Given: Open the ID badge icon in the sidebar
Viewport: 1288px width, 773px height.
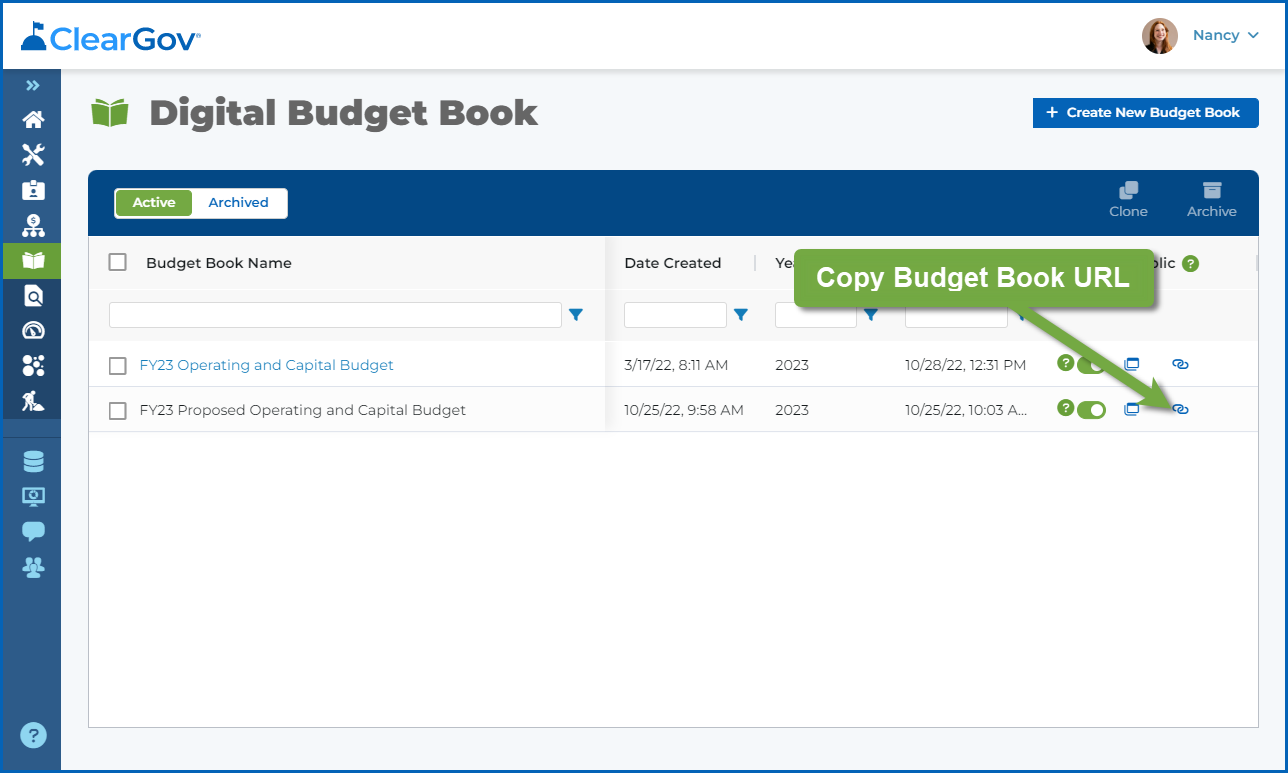Looking at the screenshot, I should point(33,190).
